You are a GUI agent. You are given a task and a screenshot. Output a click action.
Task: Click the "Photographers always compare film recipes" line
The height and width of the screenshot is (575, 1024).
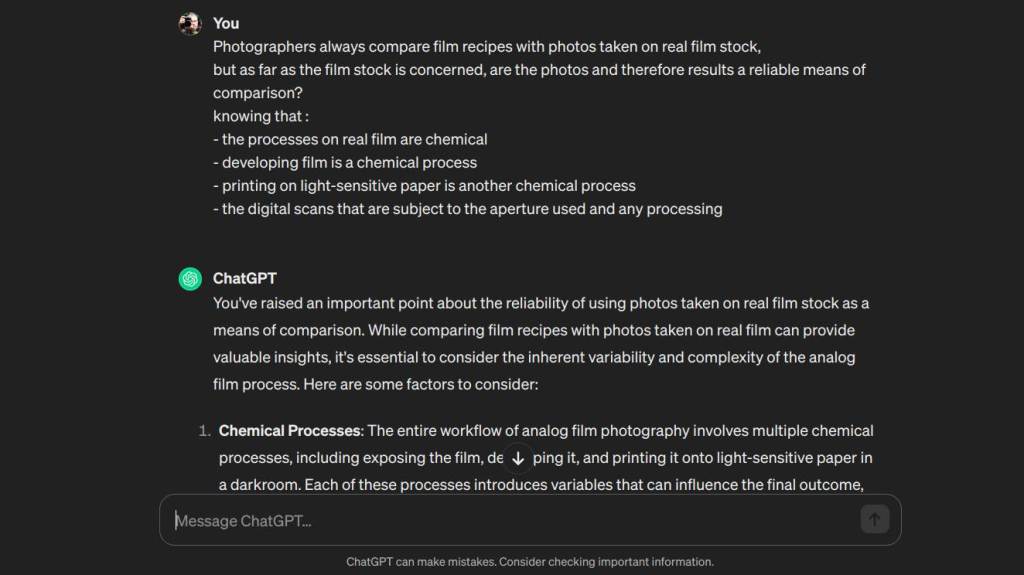pos(487,47)
